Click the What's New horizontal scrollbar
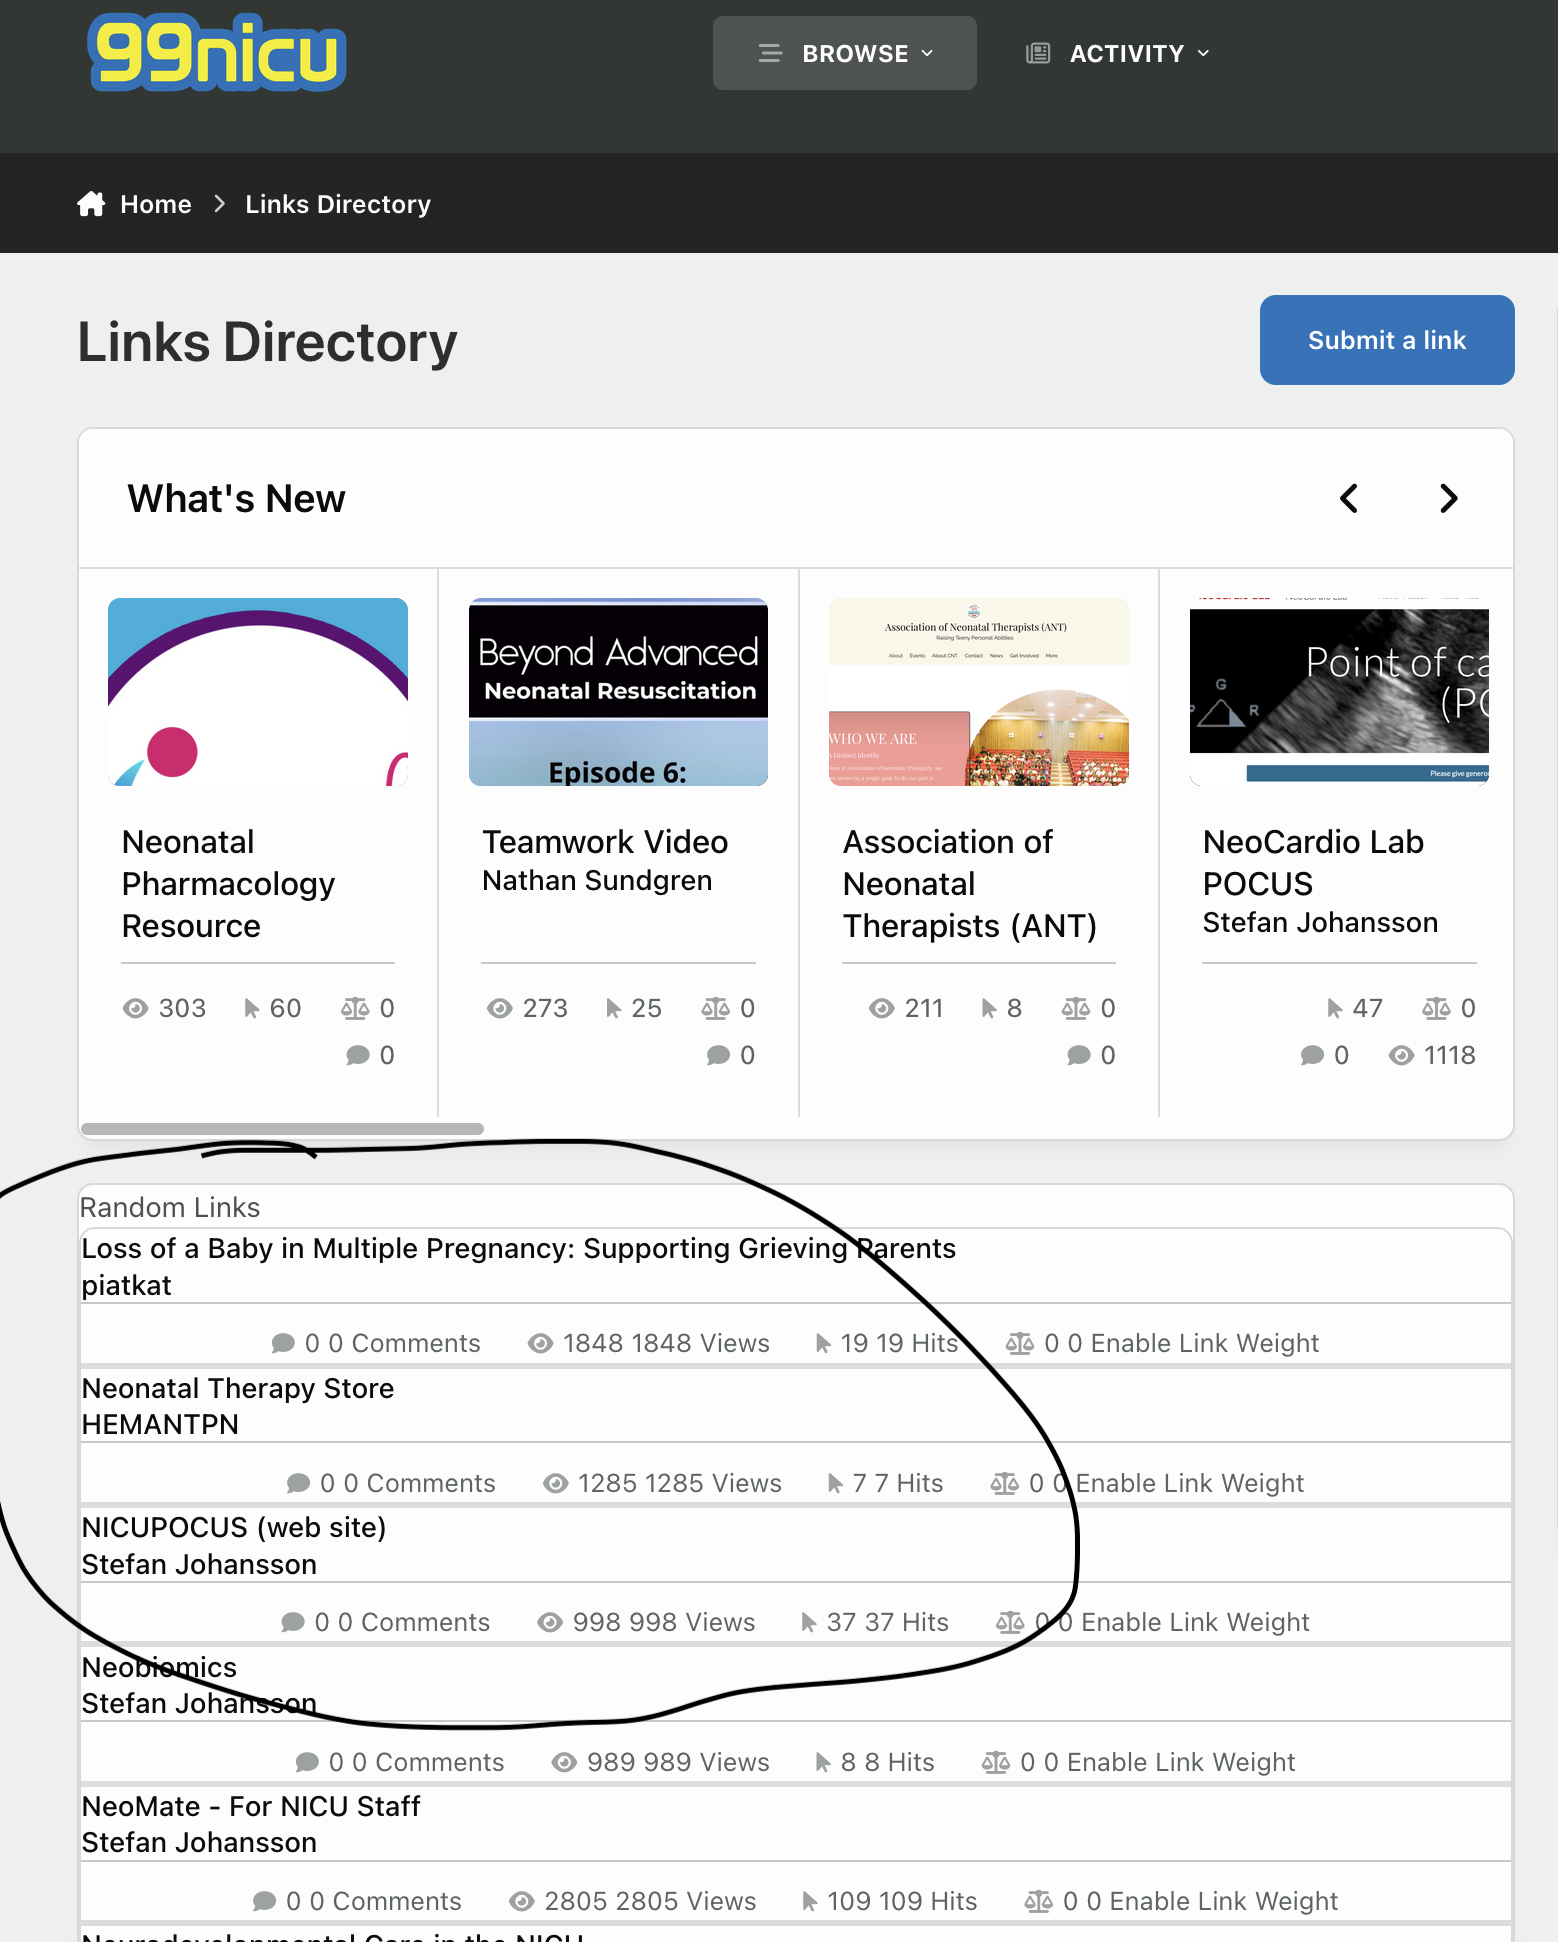Image resolution: width=1558 pixels, height=1942 pixels. tap(282, 1129)
